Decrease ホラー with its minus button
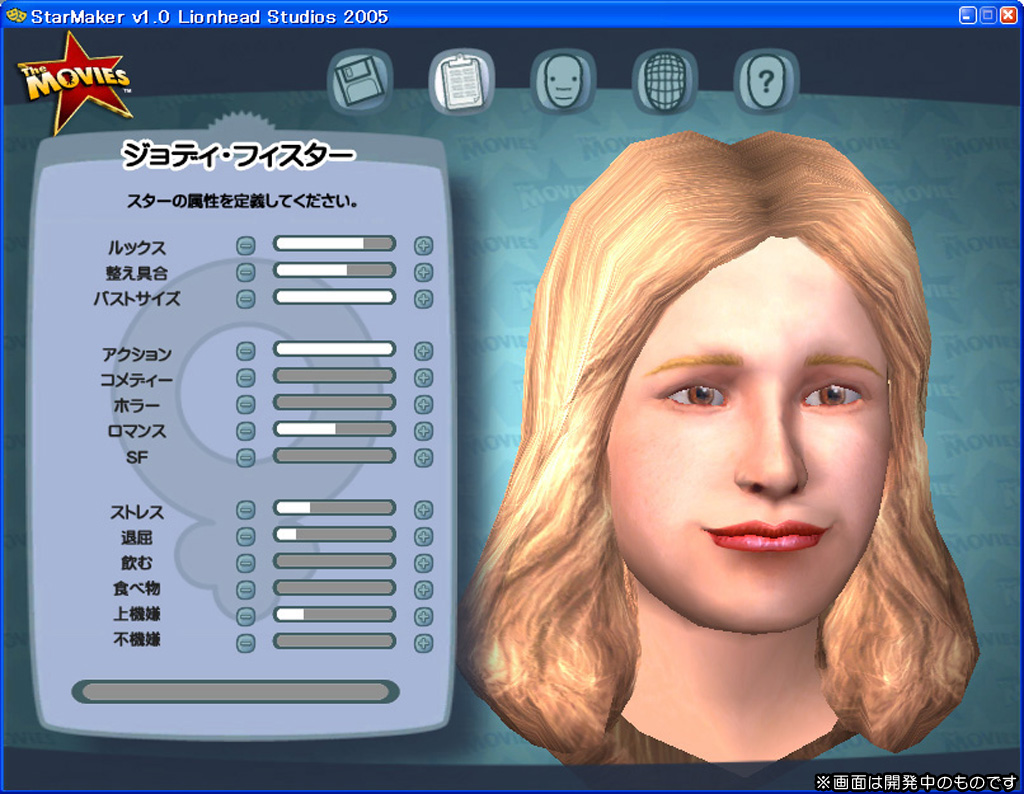 coord(246,404)
